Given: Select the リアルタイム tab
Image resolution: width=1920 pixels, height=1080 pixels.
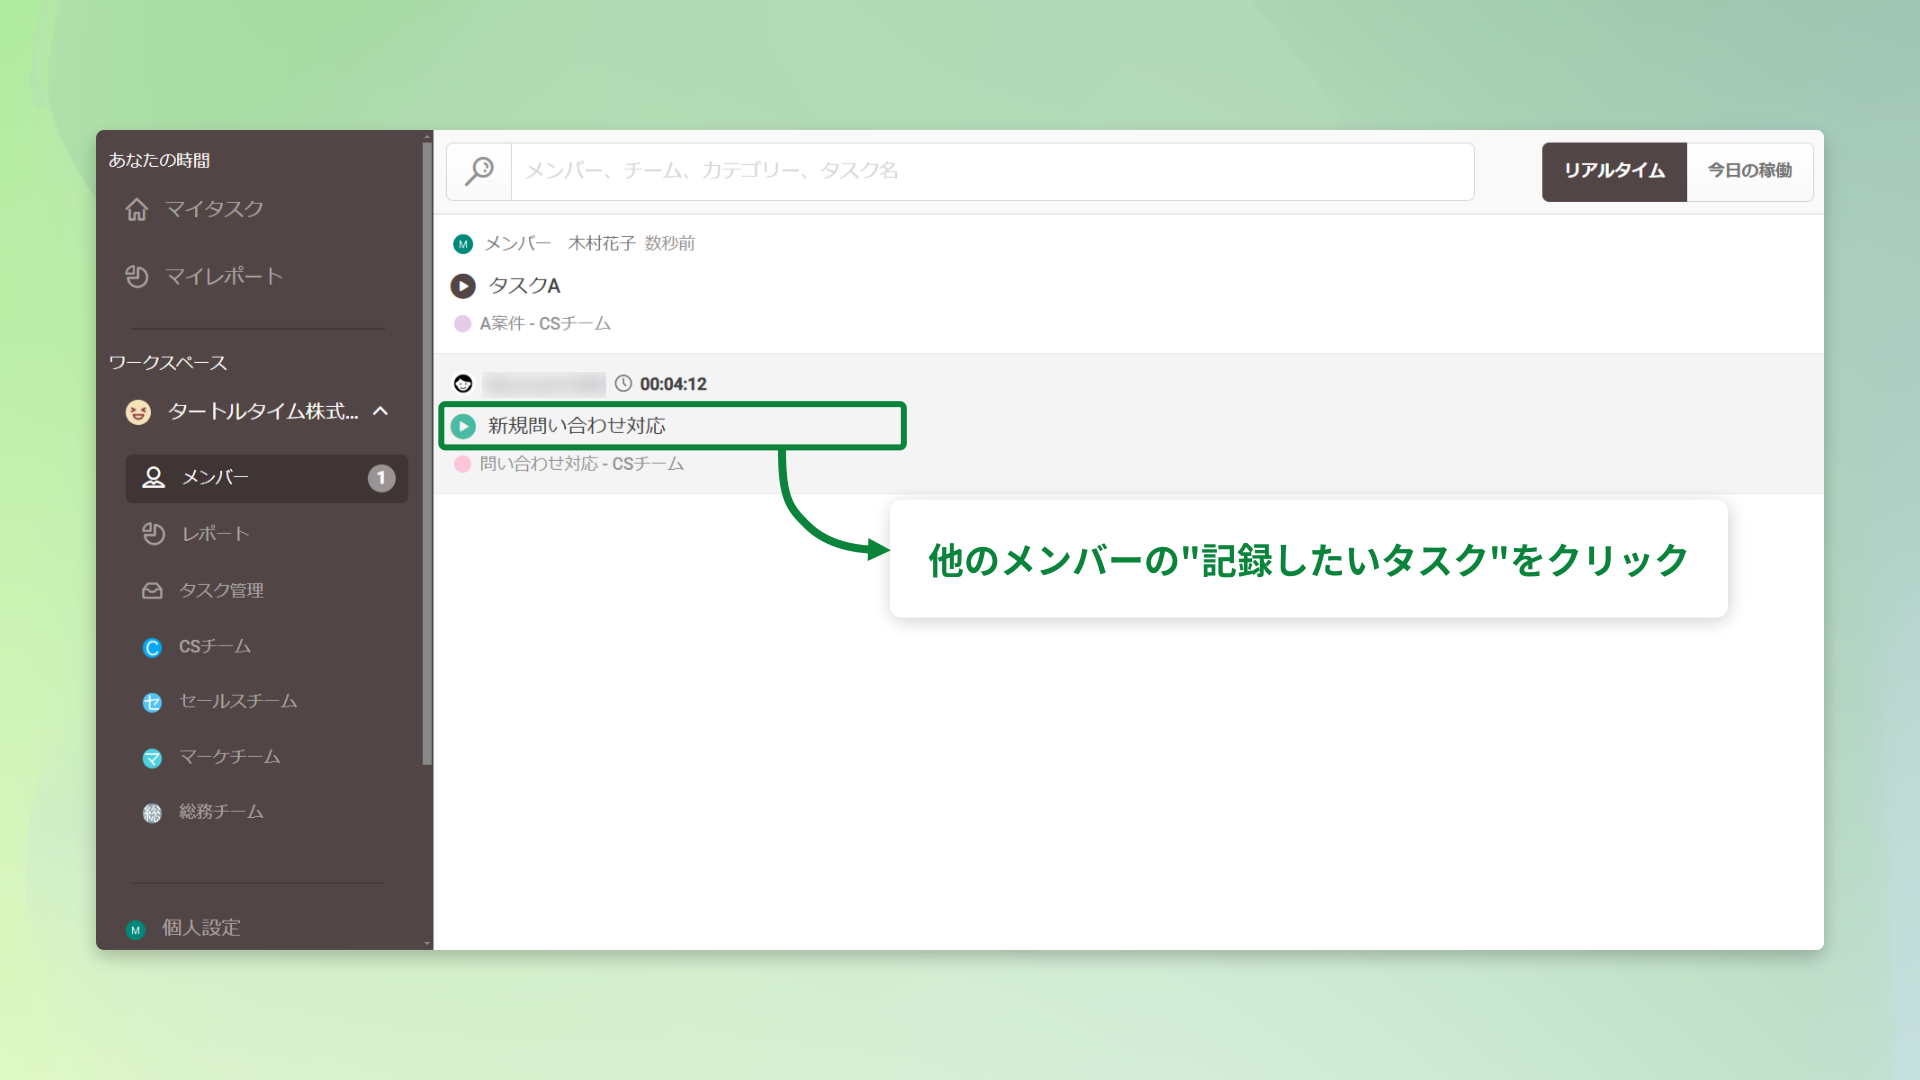Looking at the screenshot, I should click(x=1613, y=171).
